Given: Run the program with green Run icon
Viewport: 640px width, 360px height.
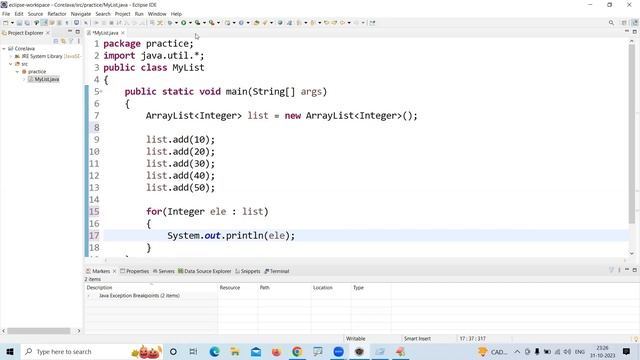Looking at the screenshot, I should pos(184,23).
